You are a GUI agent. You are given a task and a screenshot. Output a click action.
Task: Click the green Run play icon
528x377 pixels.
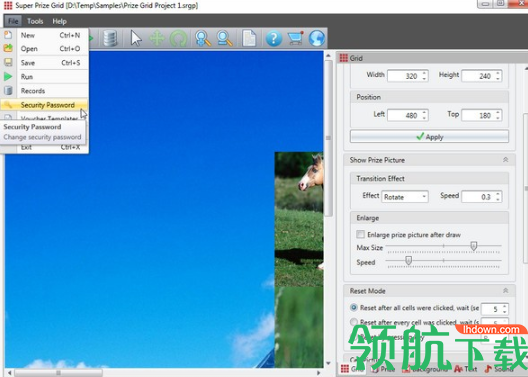click(x=8, y=76)
